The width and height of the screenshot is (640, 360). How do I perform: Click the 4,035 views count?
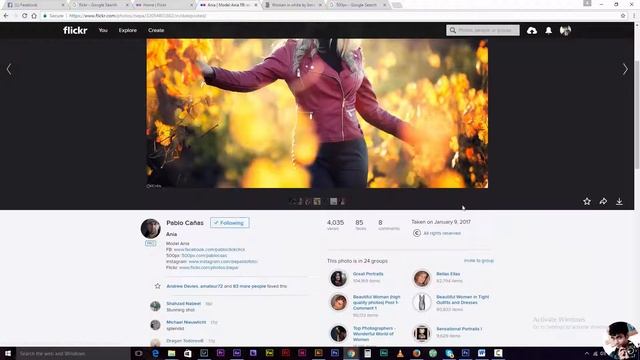pos(335,222)
